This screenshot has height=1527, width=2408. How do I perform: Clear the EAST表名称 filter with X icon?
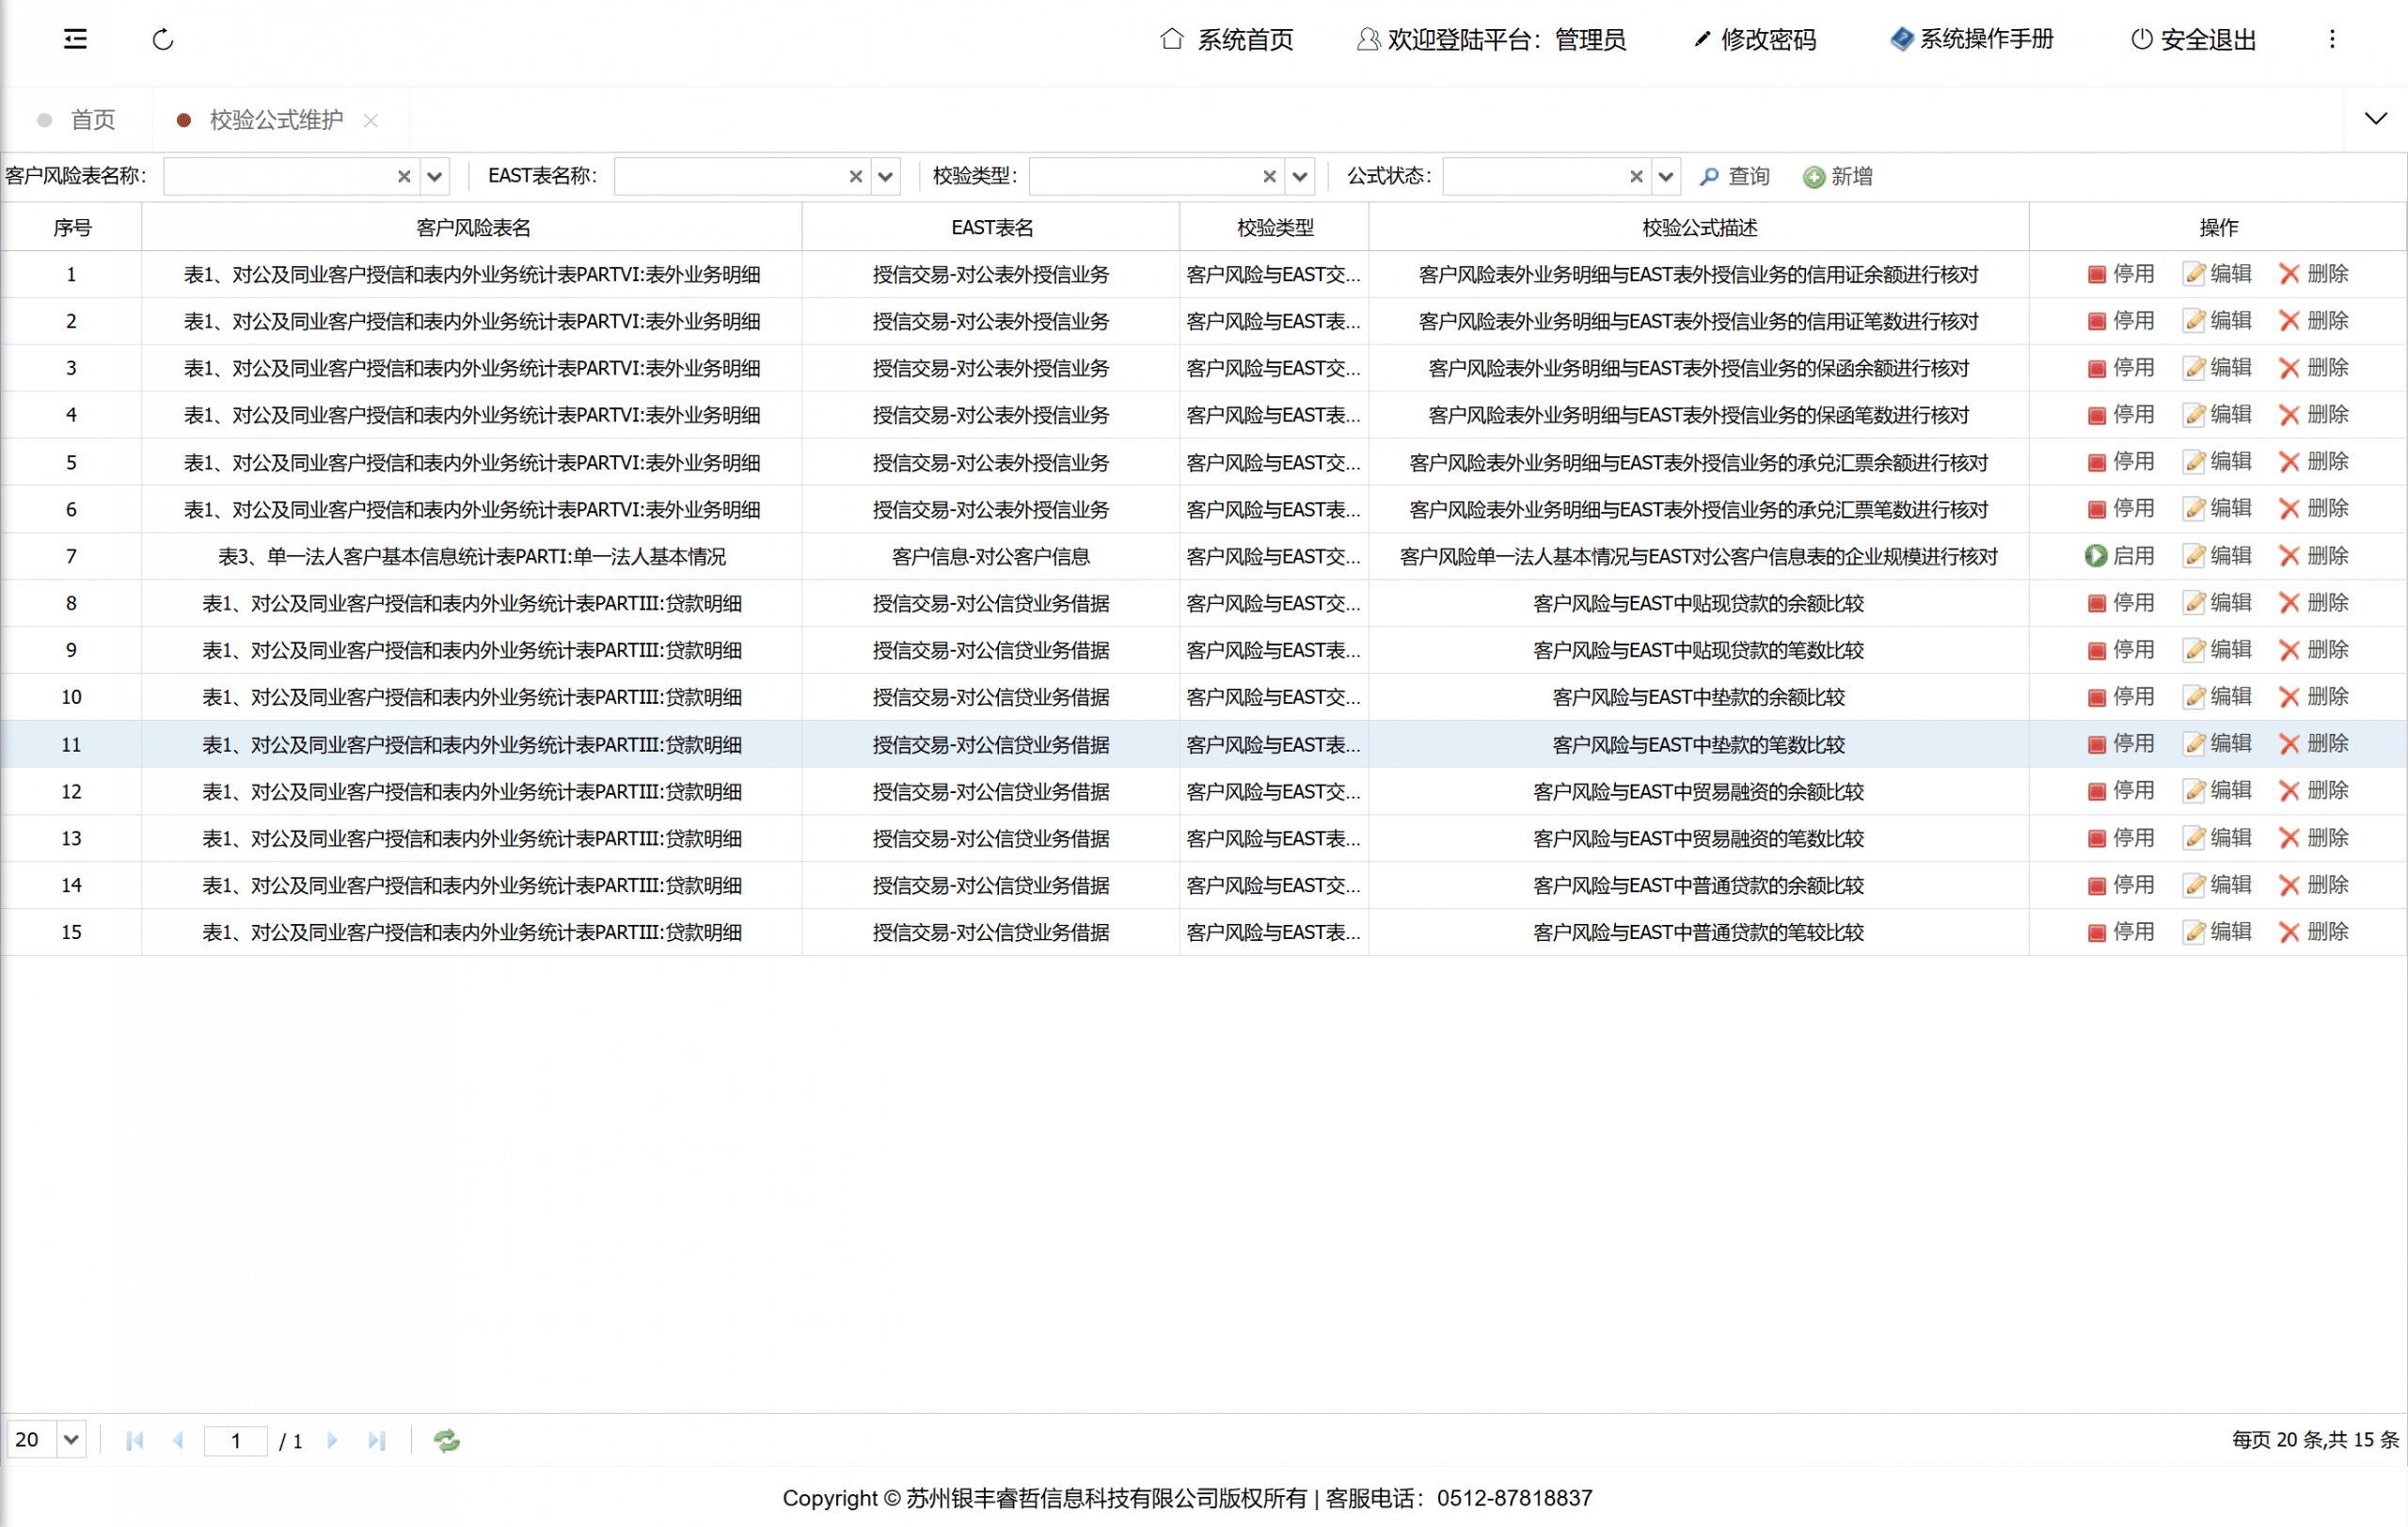click(855, 176)
